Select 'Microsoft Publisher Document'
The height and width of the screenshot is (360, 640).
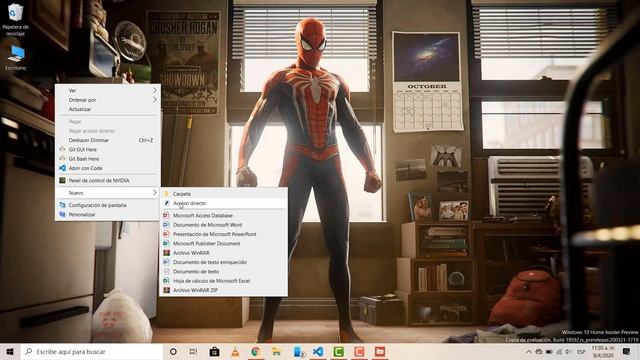coord(224,244)
